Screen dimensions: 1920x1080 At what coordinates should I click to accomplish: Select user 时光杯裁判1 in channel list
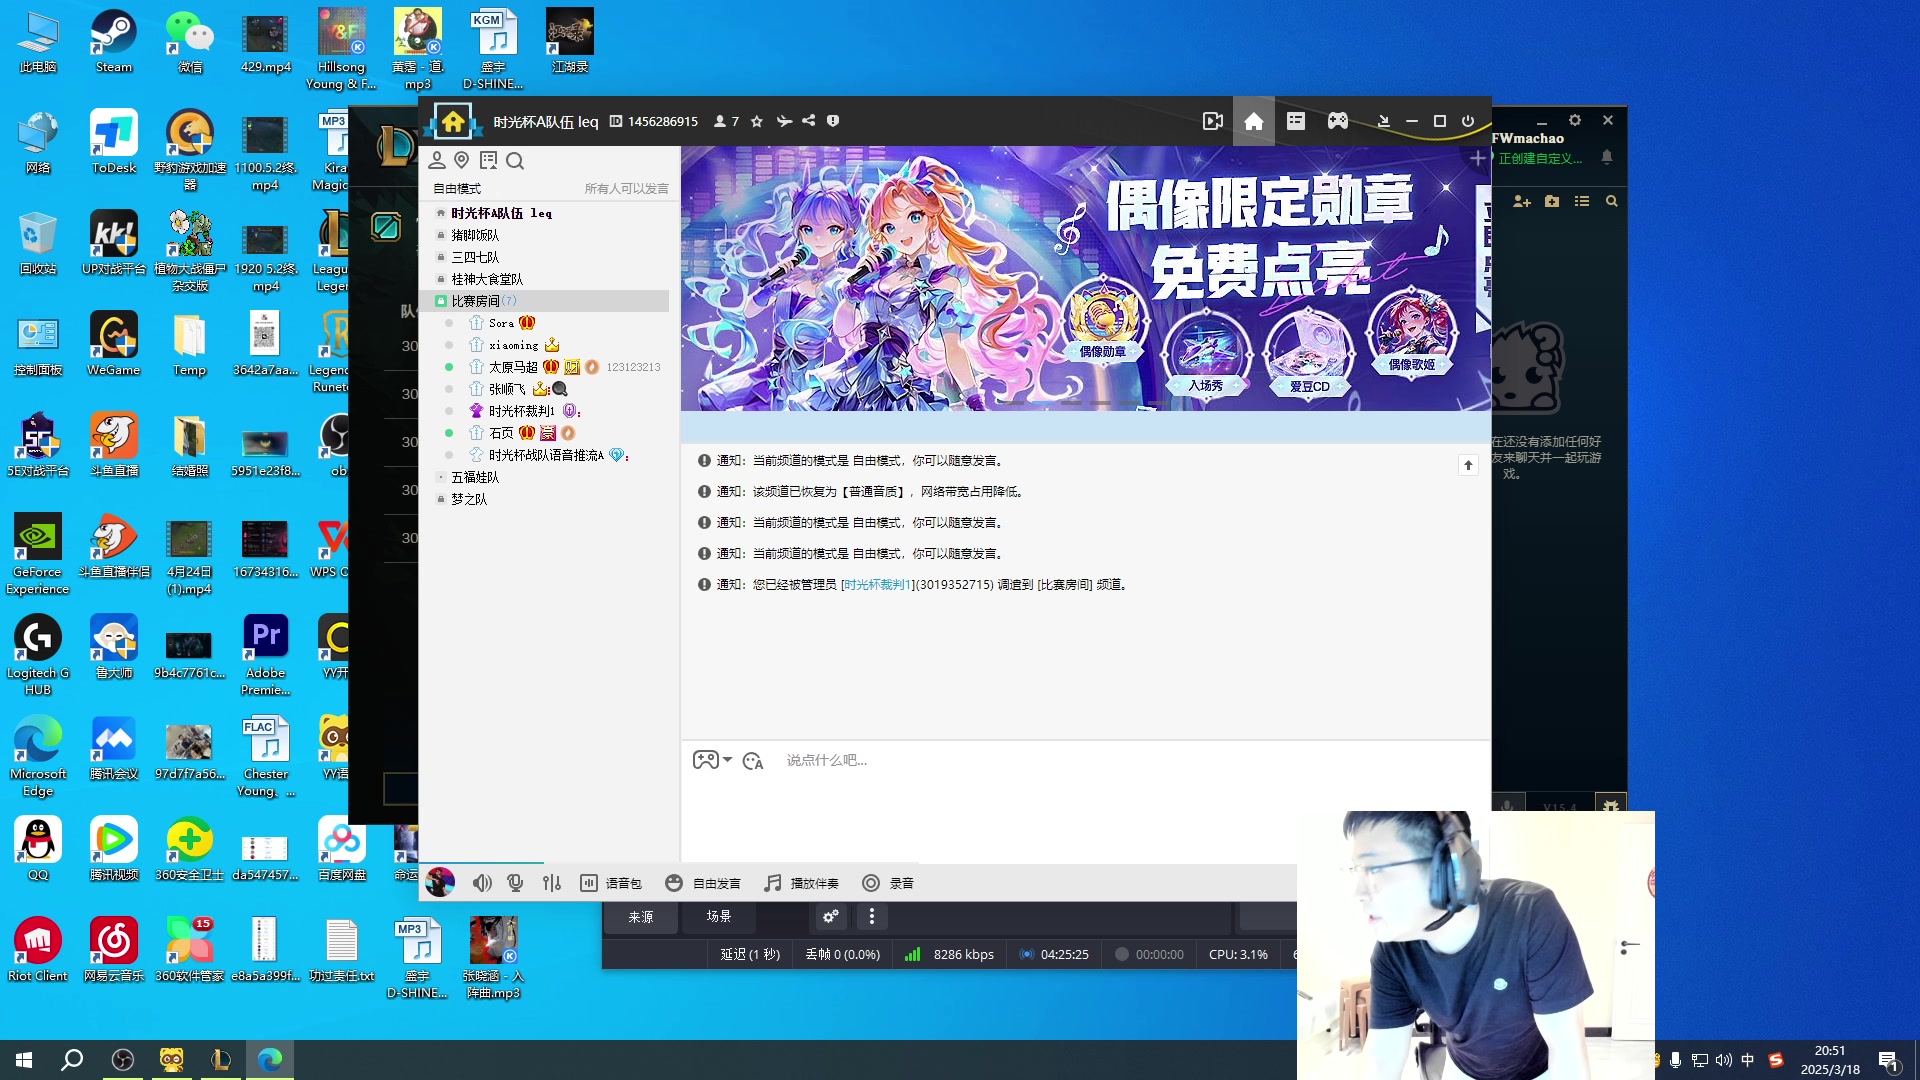click(521, 411)
